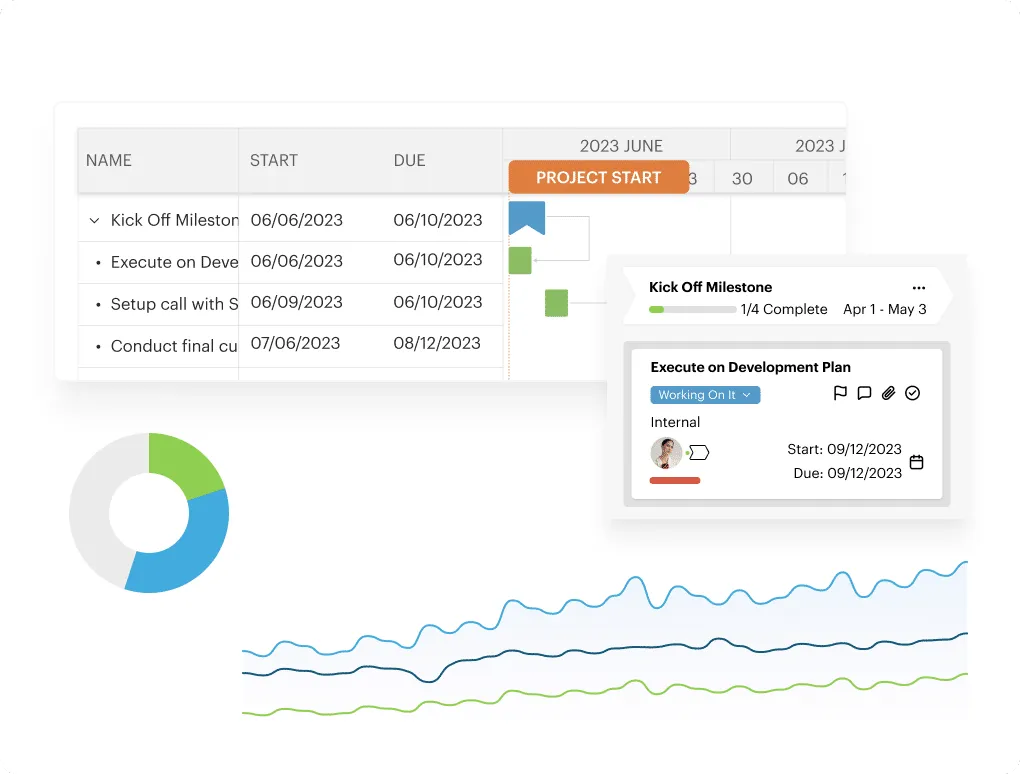Mark the task complete with the checkmark icon

point(912,393)
